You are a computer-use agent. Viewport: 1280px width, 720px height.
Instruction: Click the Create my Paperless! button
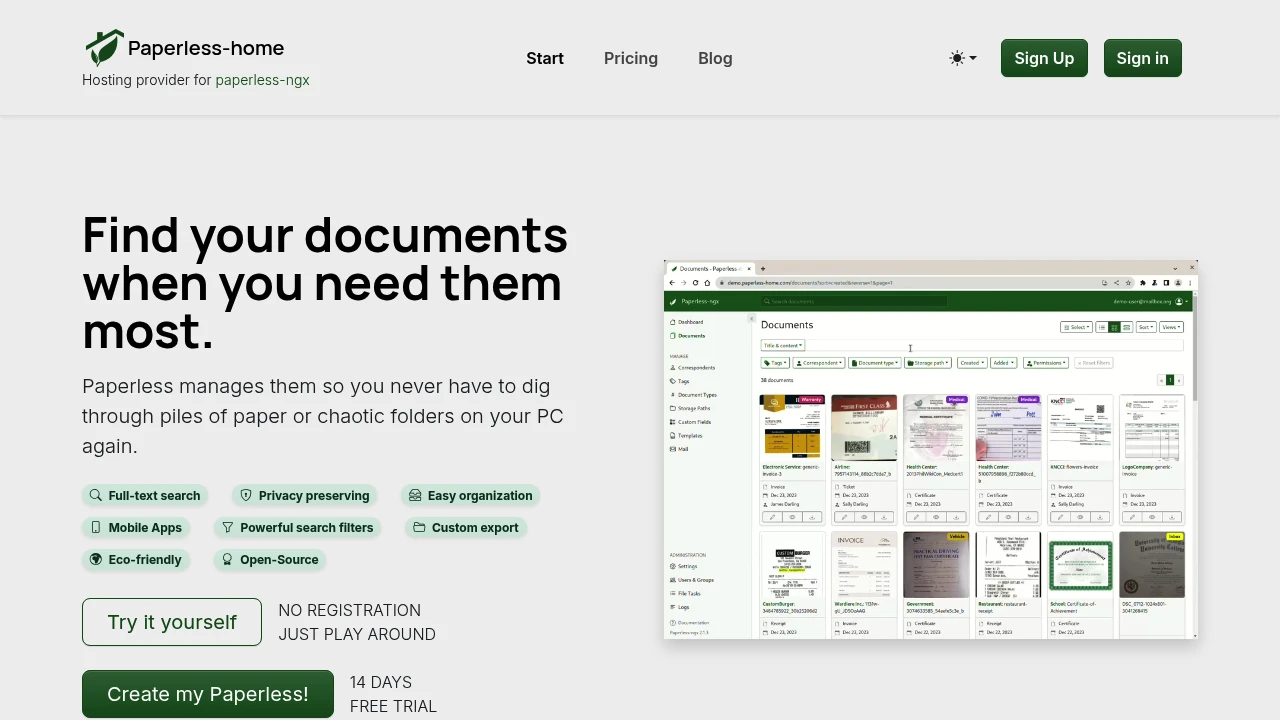coord(208,694)
